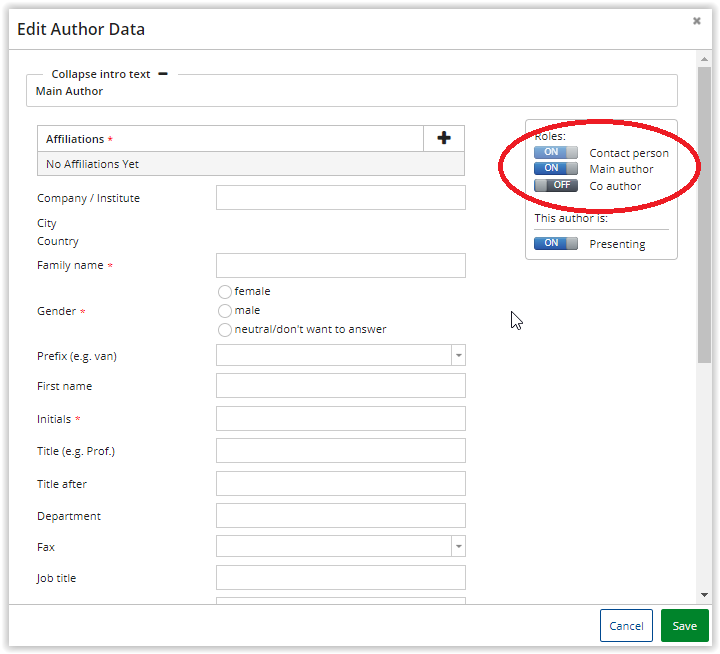Open the Prefix dropdown list

tap(458, 355)
